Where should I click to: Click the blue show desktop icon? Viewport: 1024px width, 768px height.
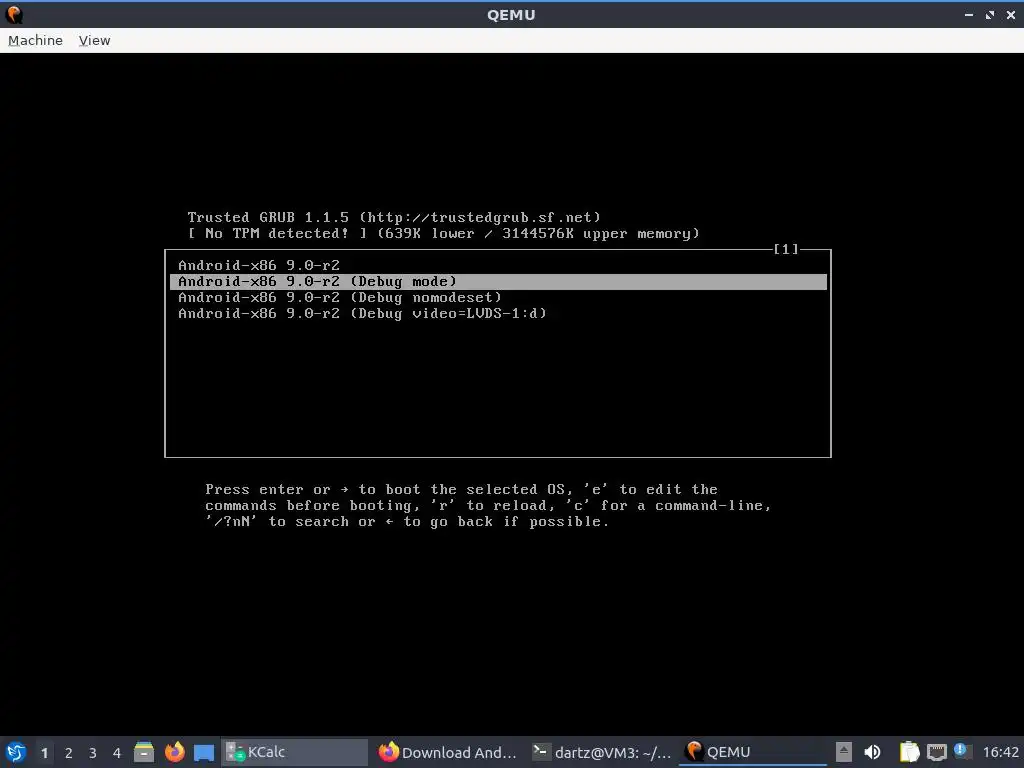click(204, 753)
